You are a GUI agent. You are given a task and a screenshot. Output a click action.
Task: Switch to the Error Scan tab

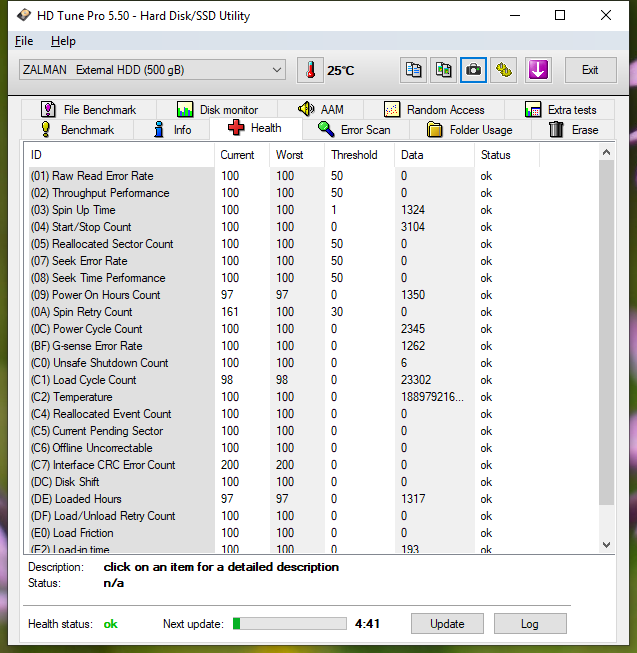click(x=355, y=130)
